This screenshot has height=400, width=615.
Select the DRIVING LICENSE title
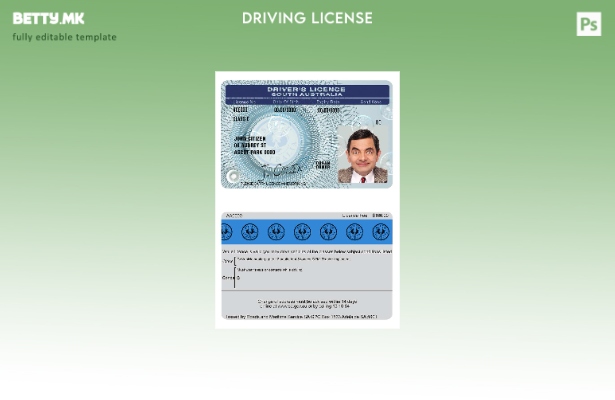pyautogui.click(x=307, y=18)
